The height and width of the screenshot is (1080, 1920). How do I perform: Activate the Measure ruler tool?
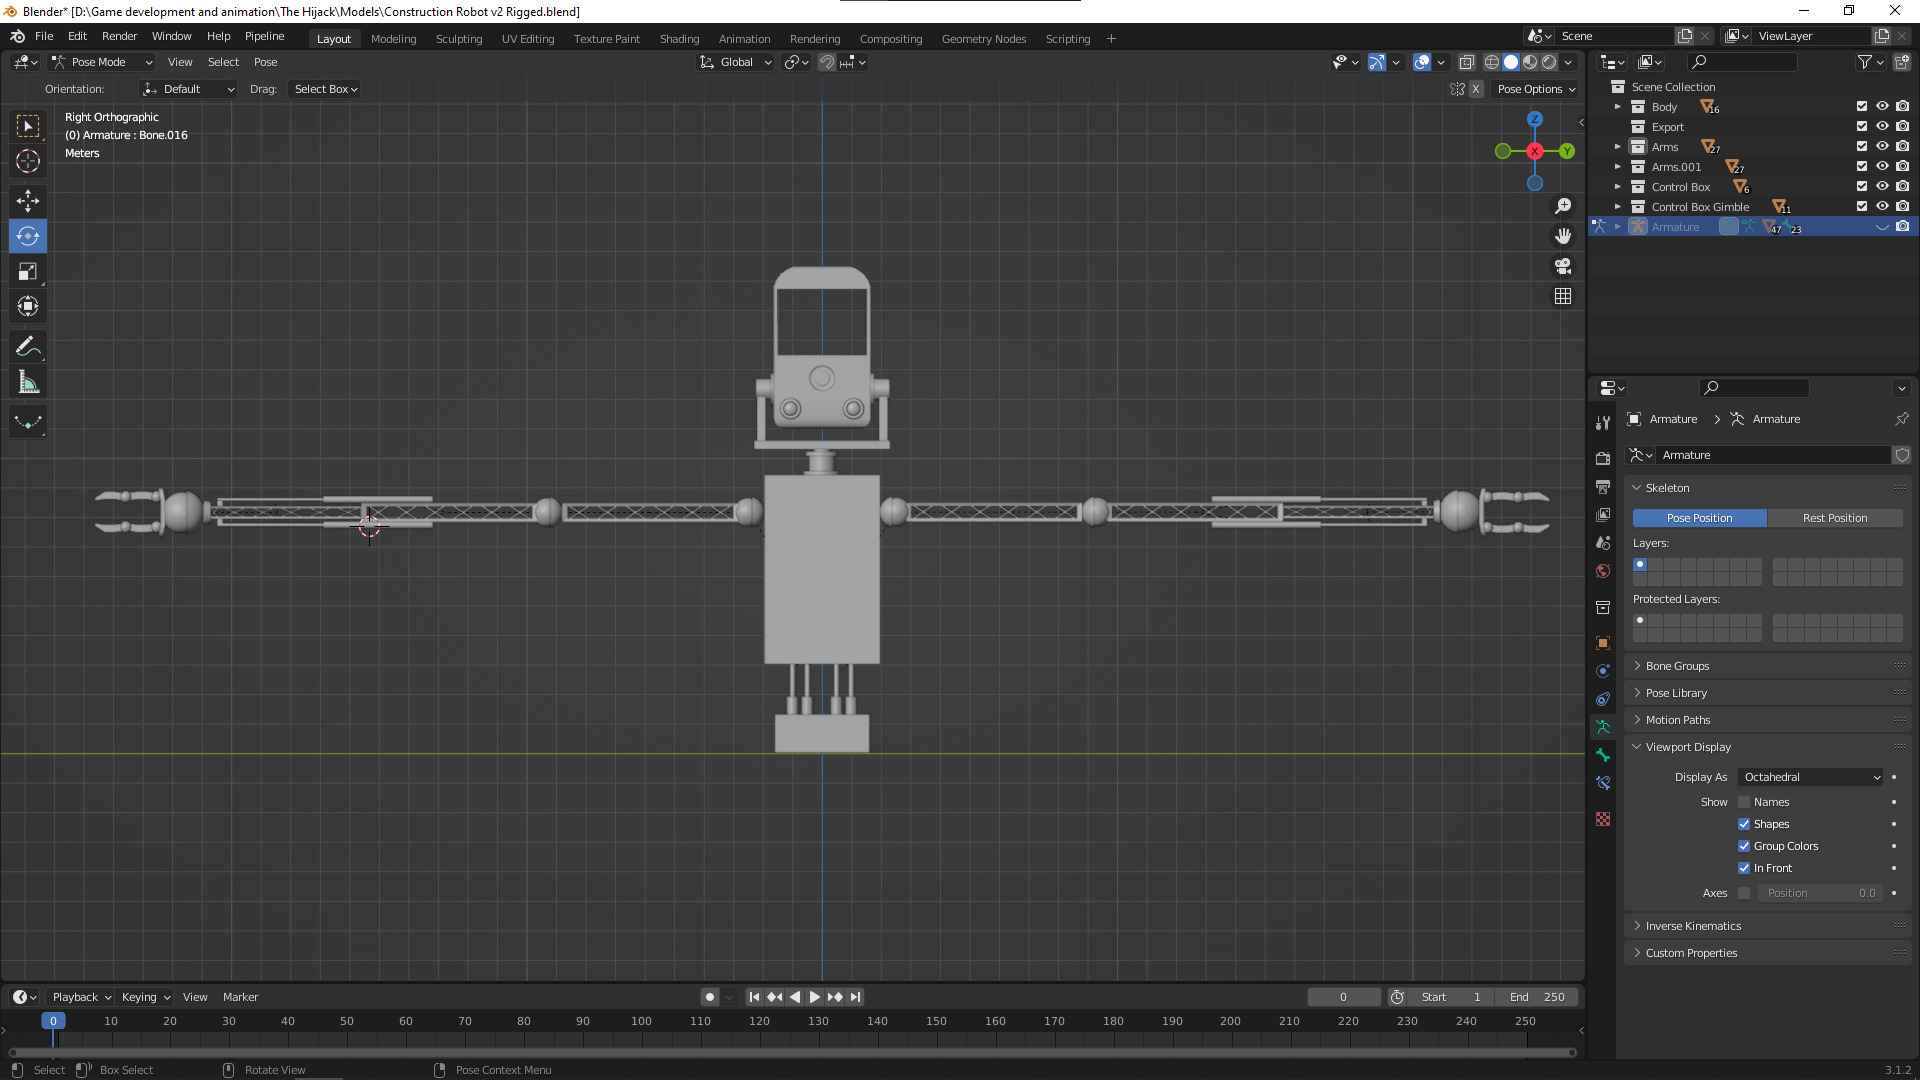coord(28,382)
